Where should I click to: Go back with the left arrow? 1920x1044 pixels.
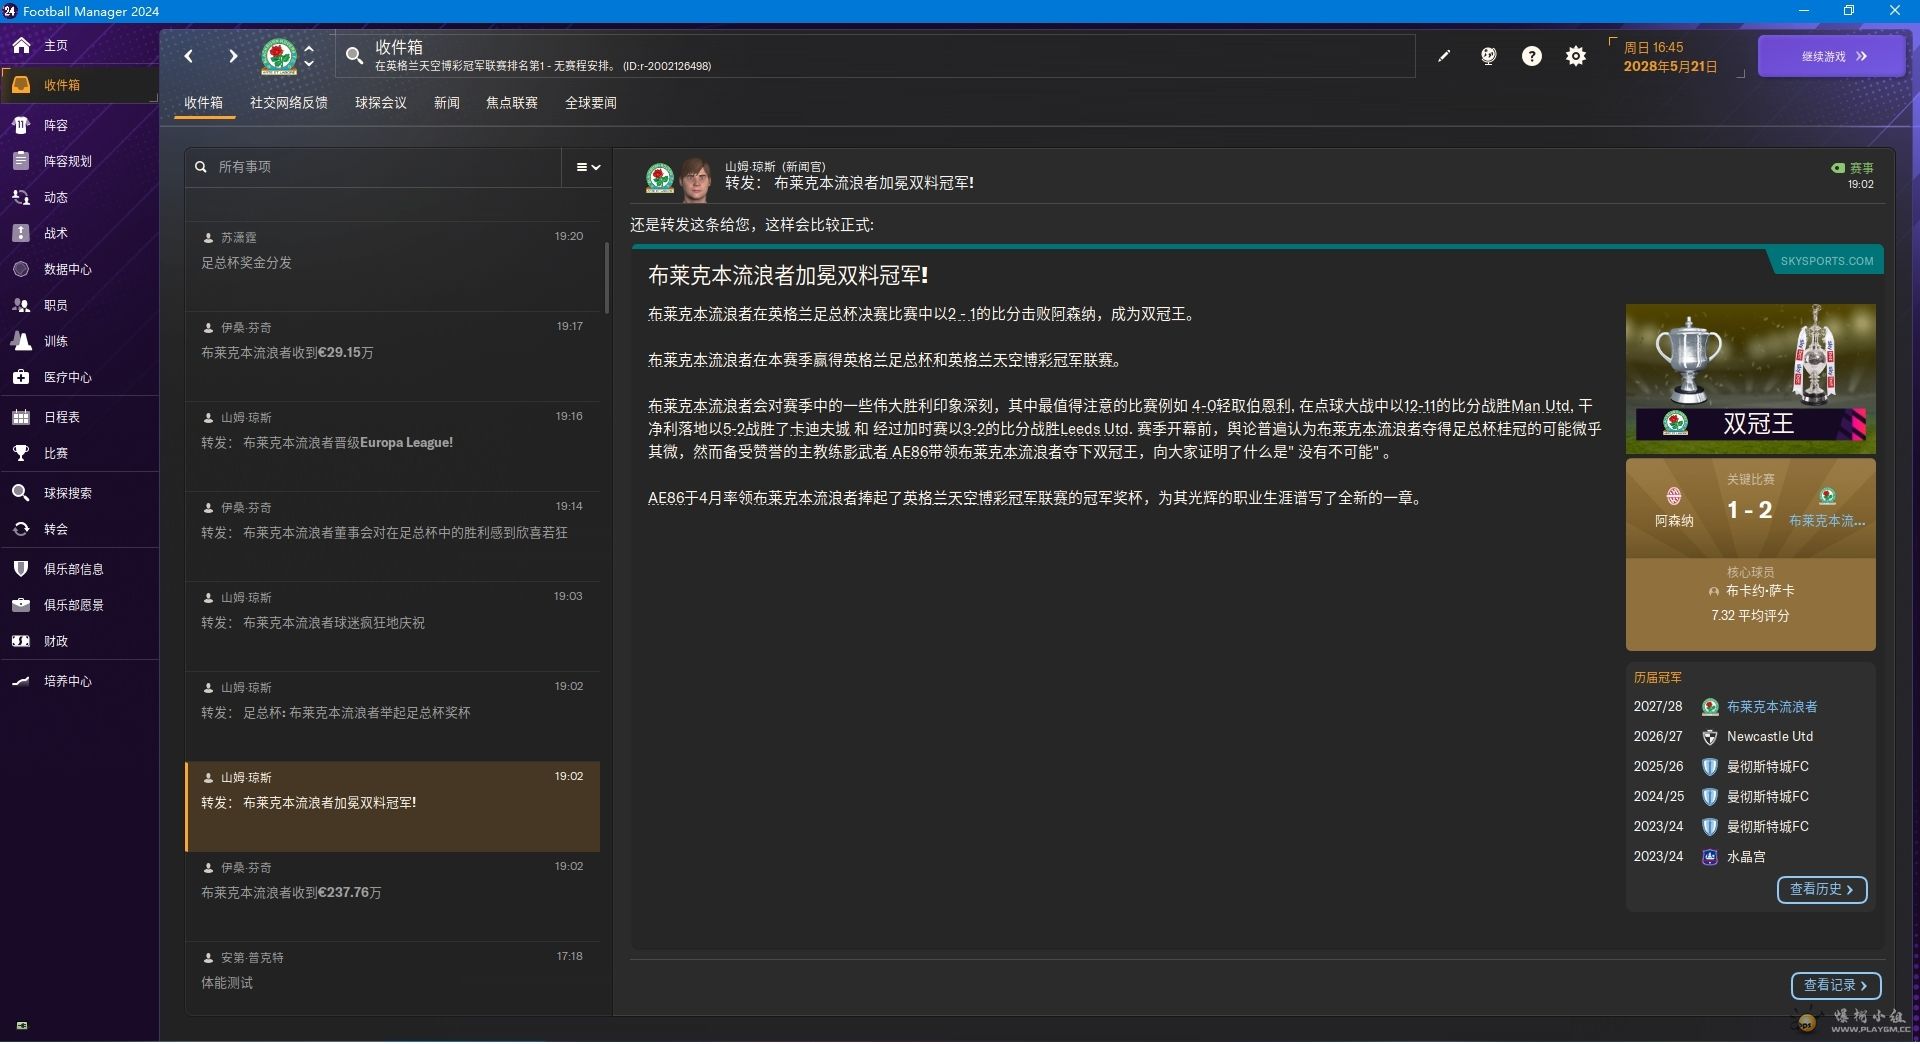click(189, 56)
